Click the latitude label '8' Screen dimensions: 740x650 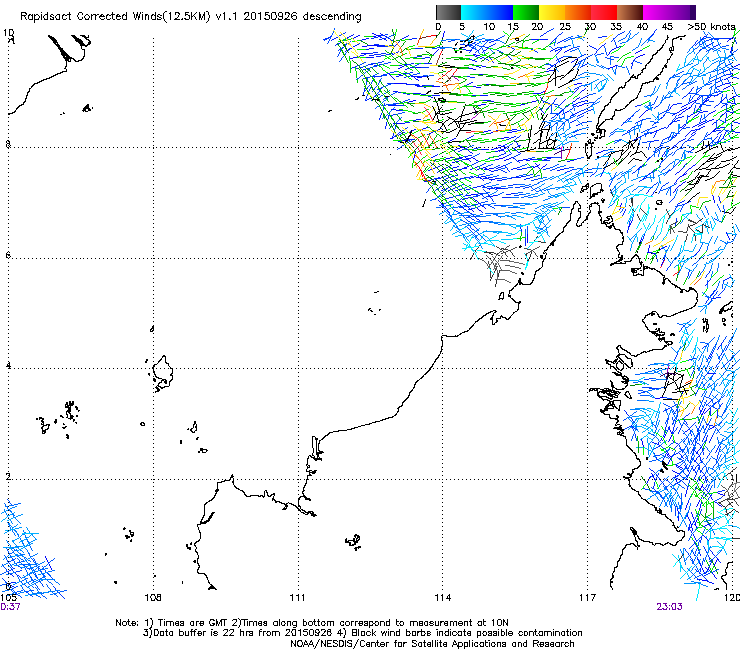[x=8, y=144]
